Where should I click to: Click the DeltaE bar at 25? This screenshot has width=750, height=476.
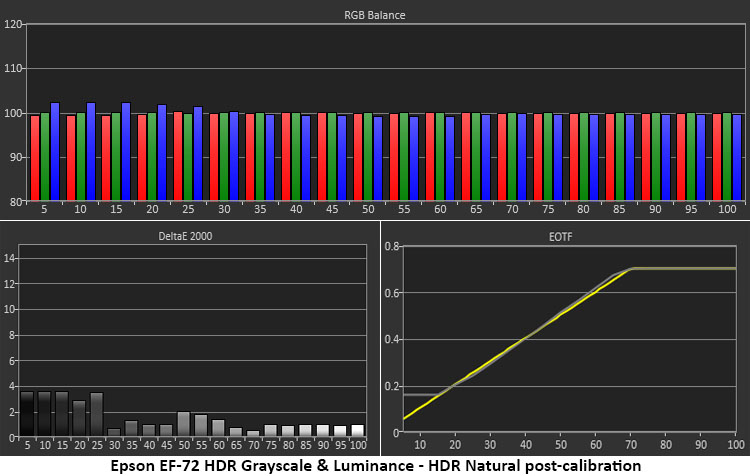pyautogui.click(x=97, y=415)
